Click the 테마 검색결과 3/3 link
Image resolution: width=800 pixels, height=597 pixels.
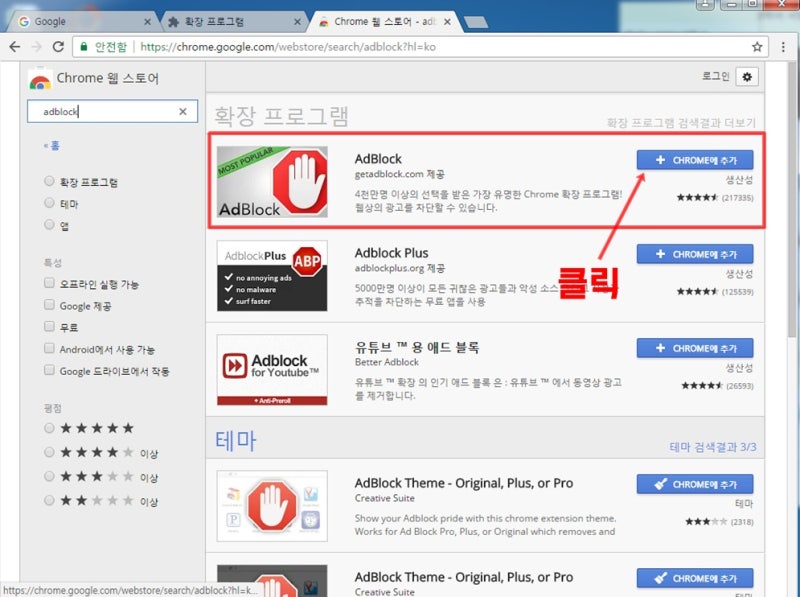(713, 447)
